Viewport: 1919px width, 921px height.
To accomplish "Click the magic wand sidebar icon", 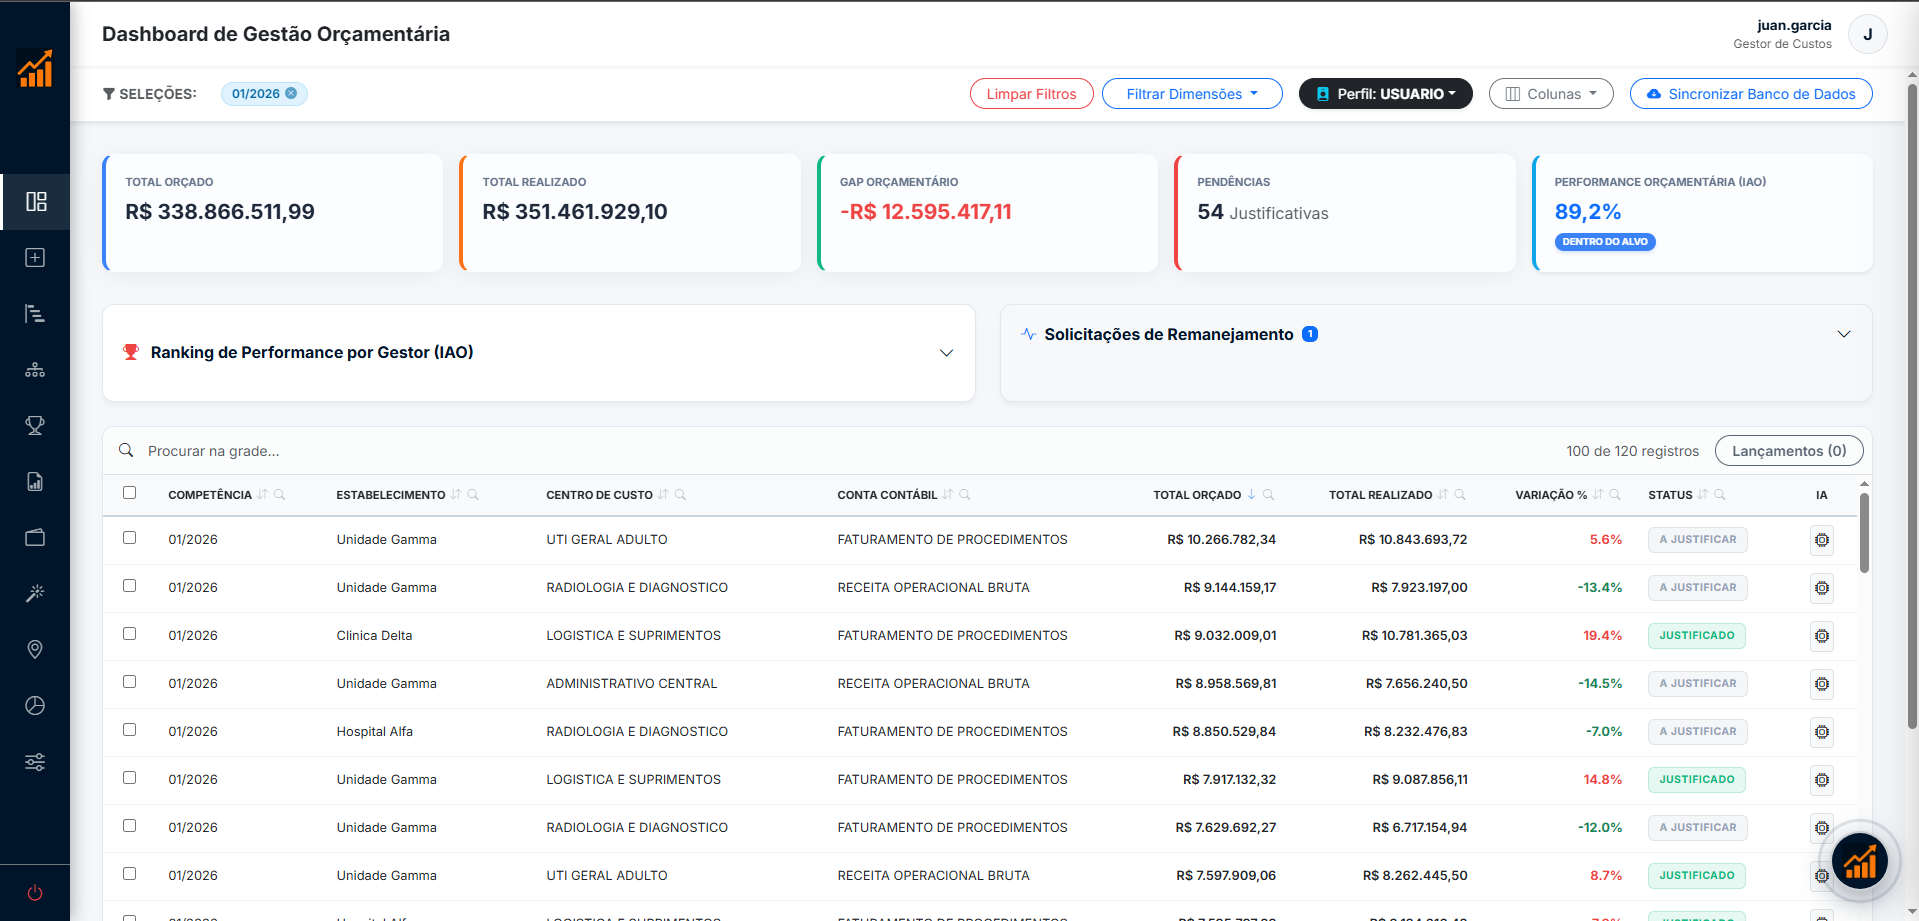I will pyautogui.click(x=35, y=594).
